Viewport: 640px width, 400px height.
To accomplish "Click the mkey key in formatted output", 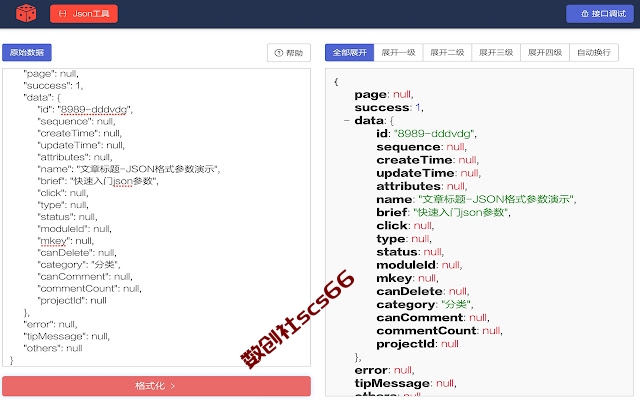I will point(394,278).
